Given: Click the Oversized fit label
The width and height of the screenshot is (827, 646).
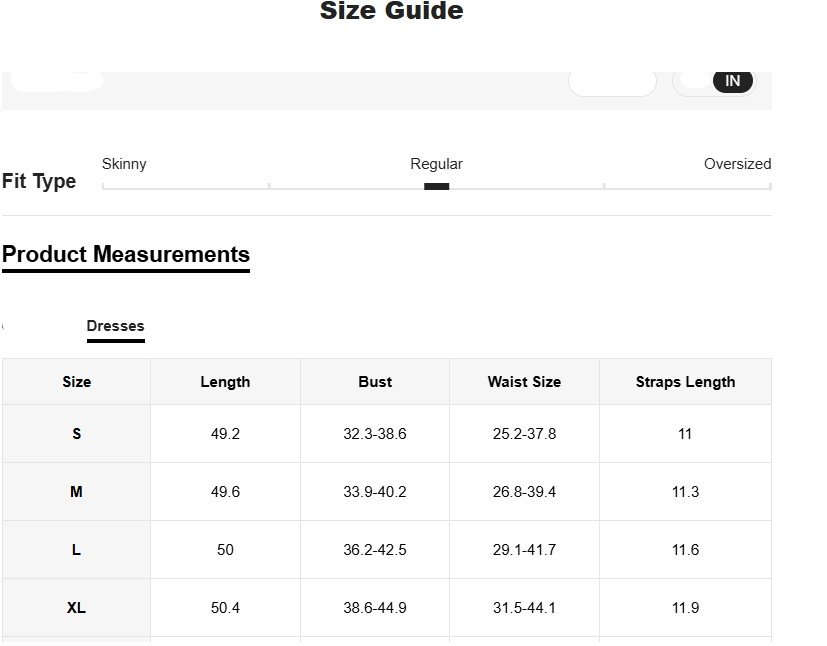Looking at the screenshot, I should pyautogui.click(x=737, y=164).
